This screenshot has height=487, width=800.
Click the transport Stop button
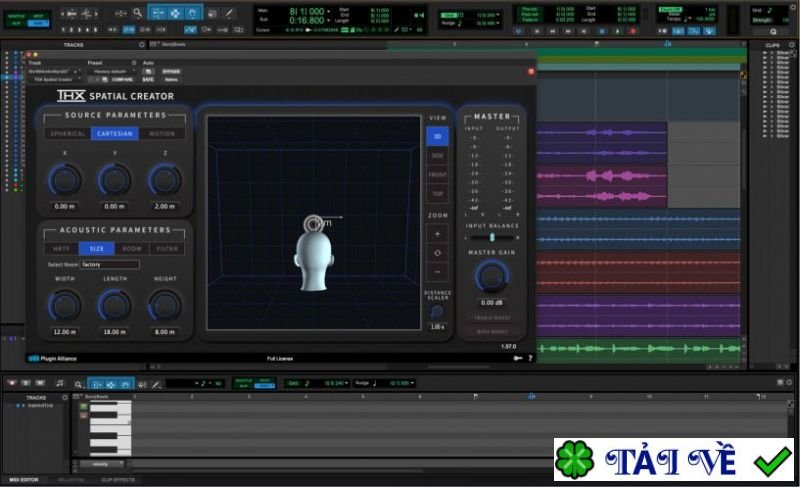602,31
